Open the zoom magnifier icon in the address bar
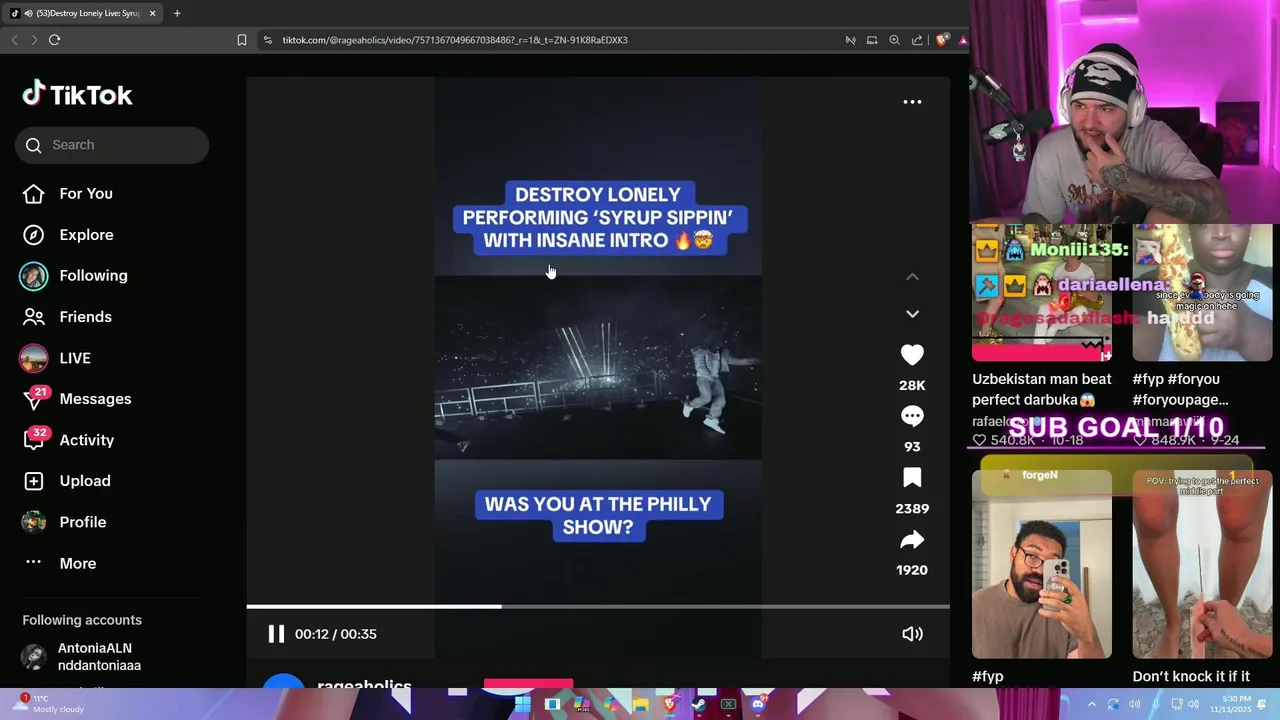The height and width of the screenshot is (720, 1280). click(894, 40)
